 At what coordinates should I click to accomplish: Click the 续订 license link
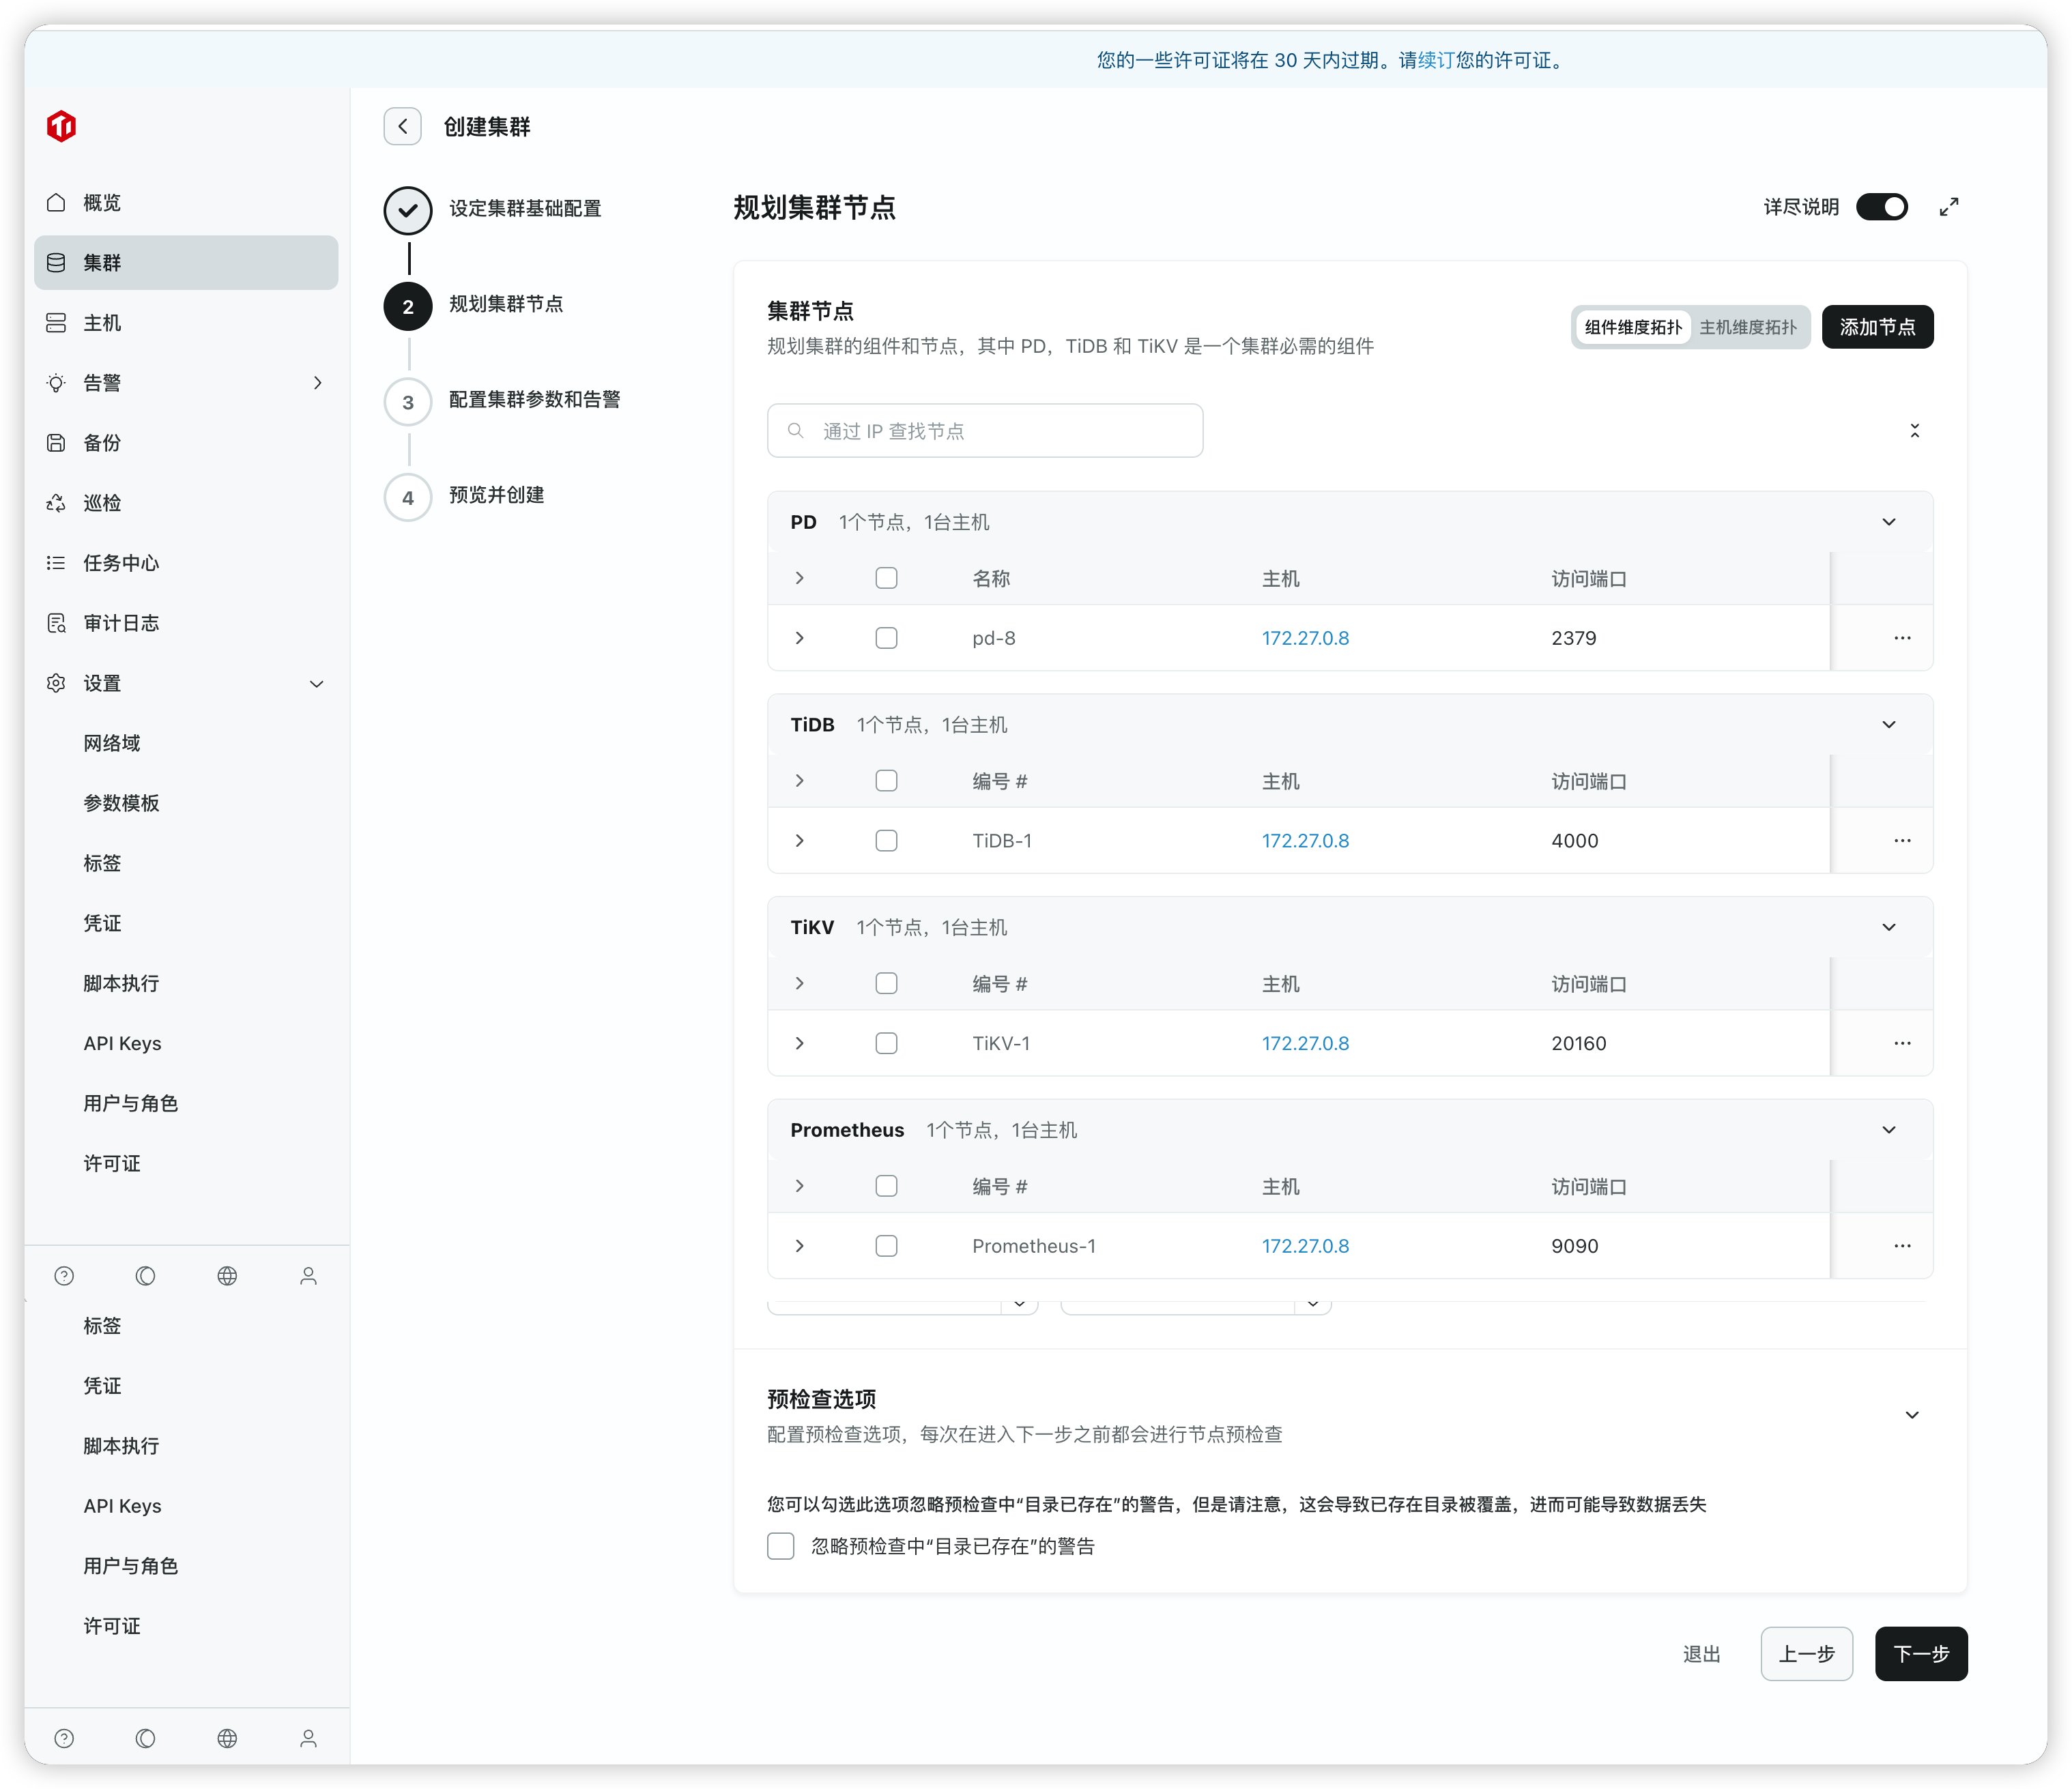(x=1436, y=60)
